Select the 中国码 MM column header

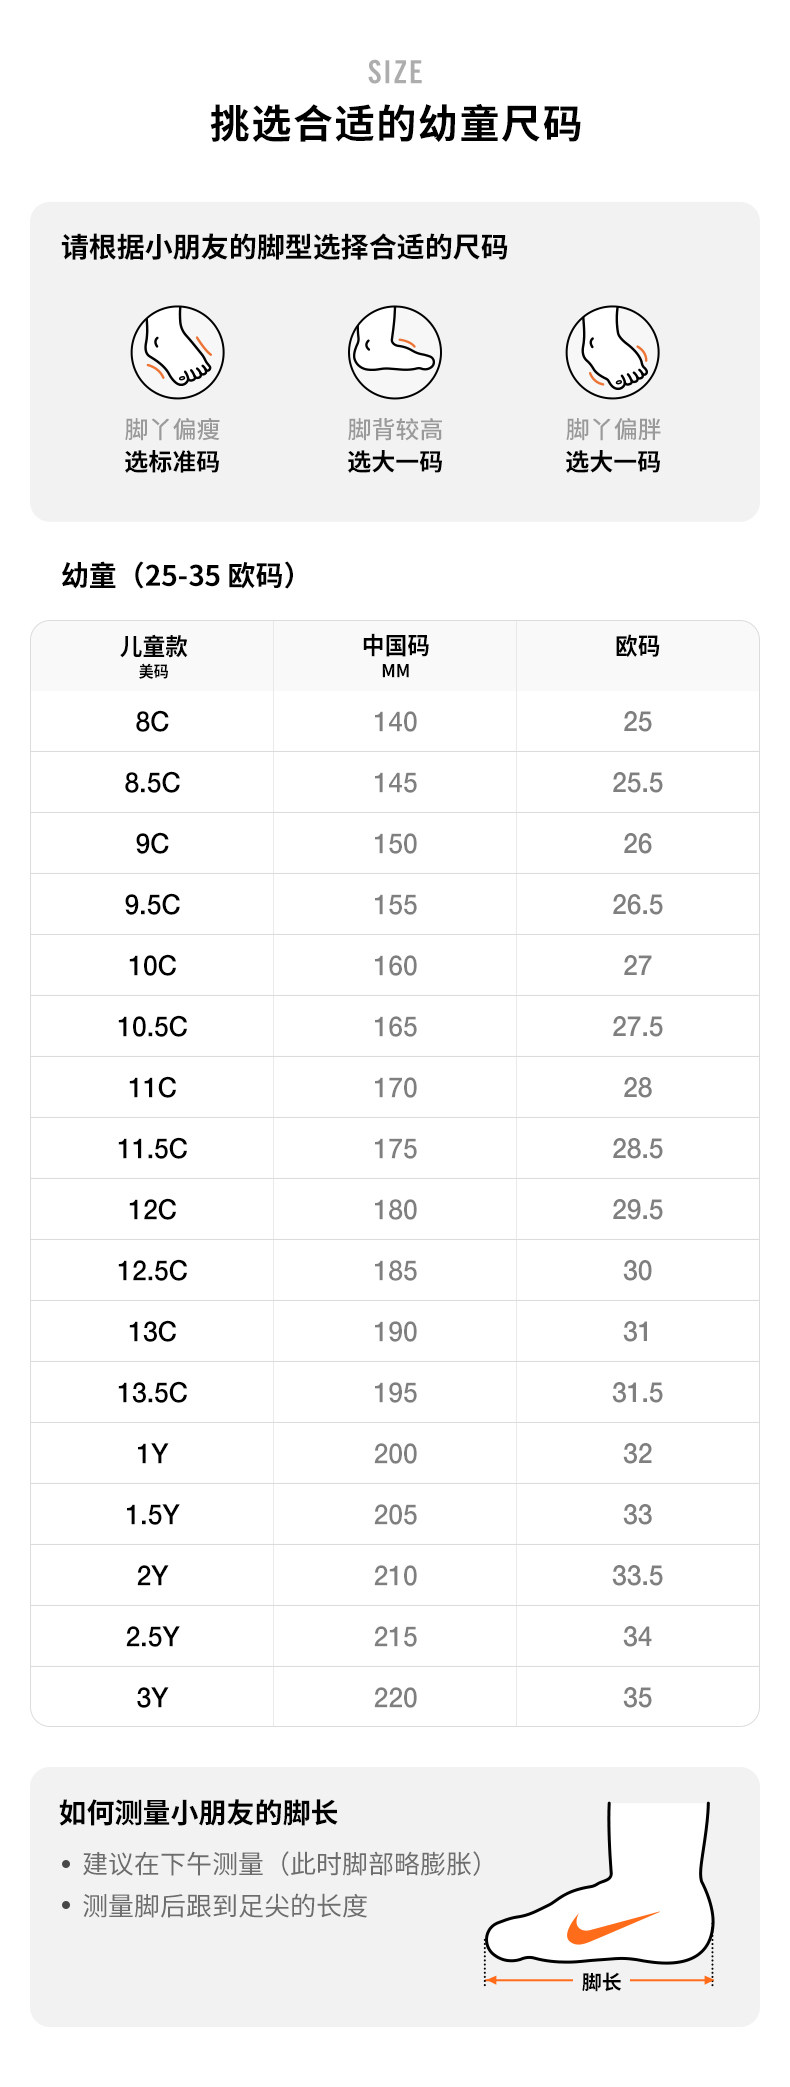point(395,656)
